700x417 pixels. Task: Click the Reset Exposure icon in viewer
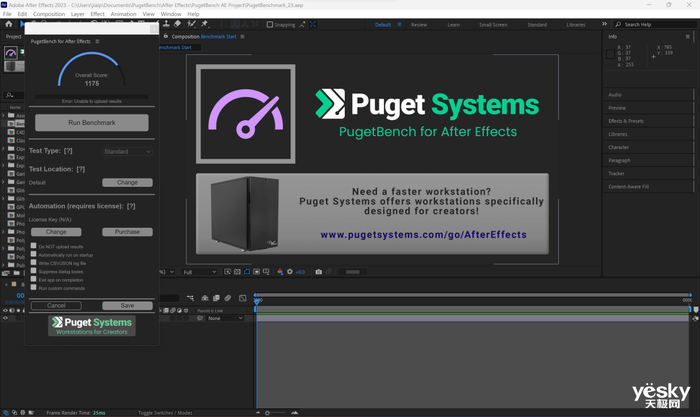coord(291,272)
